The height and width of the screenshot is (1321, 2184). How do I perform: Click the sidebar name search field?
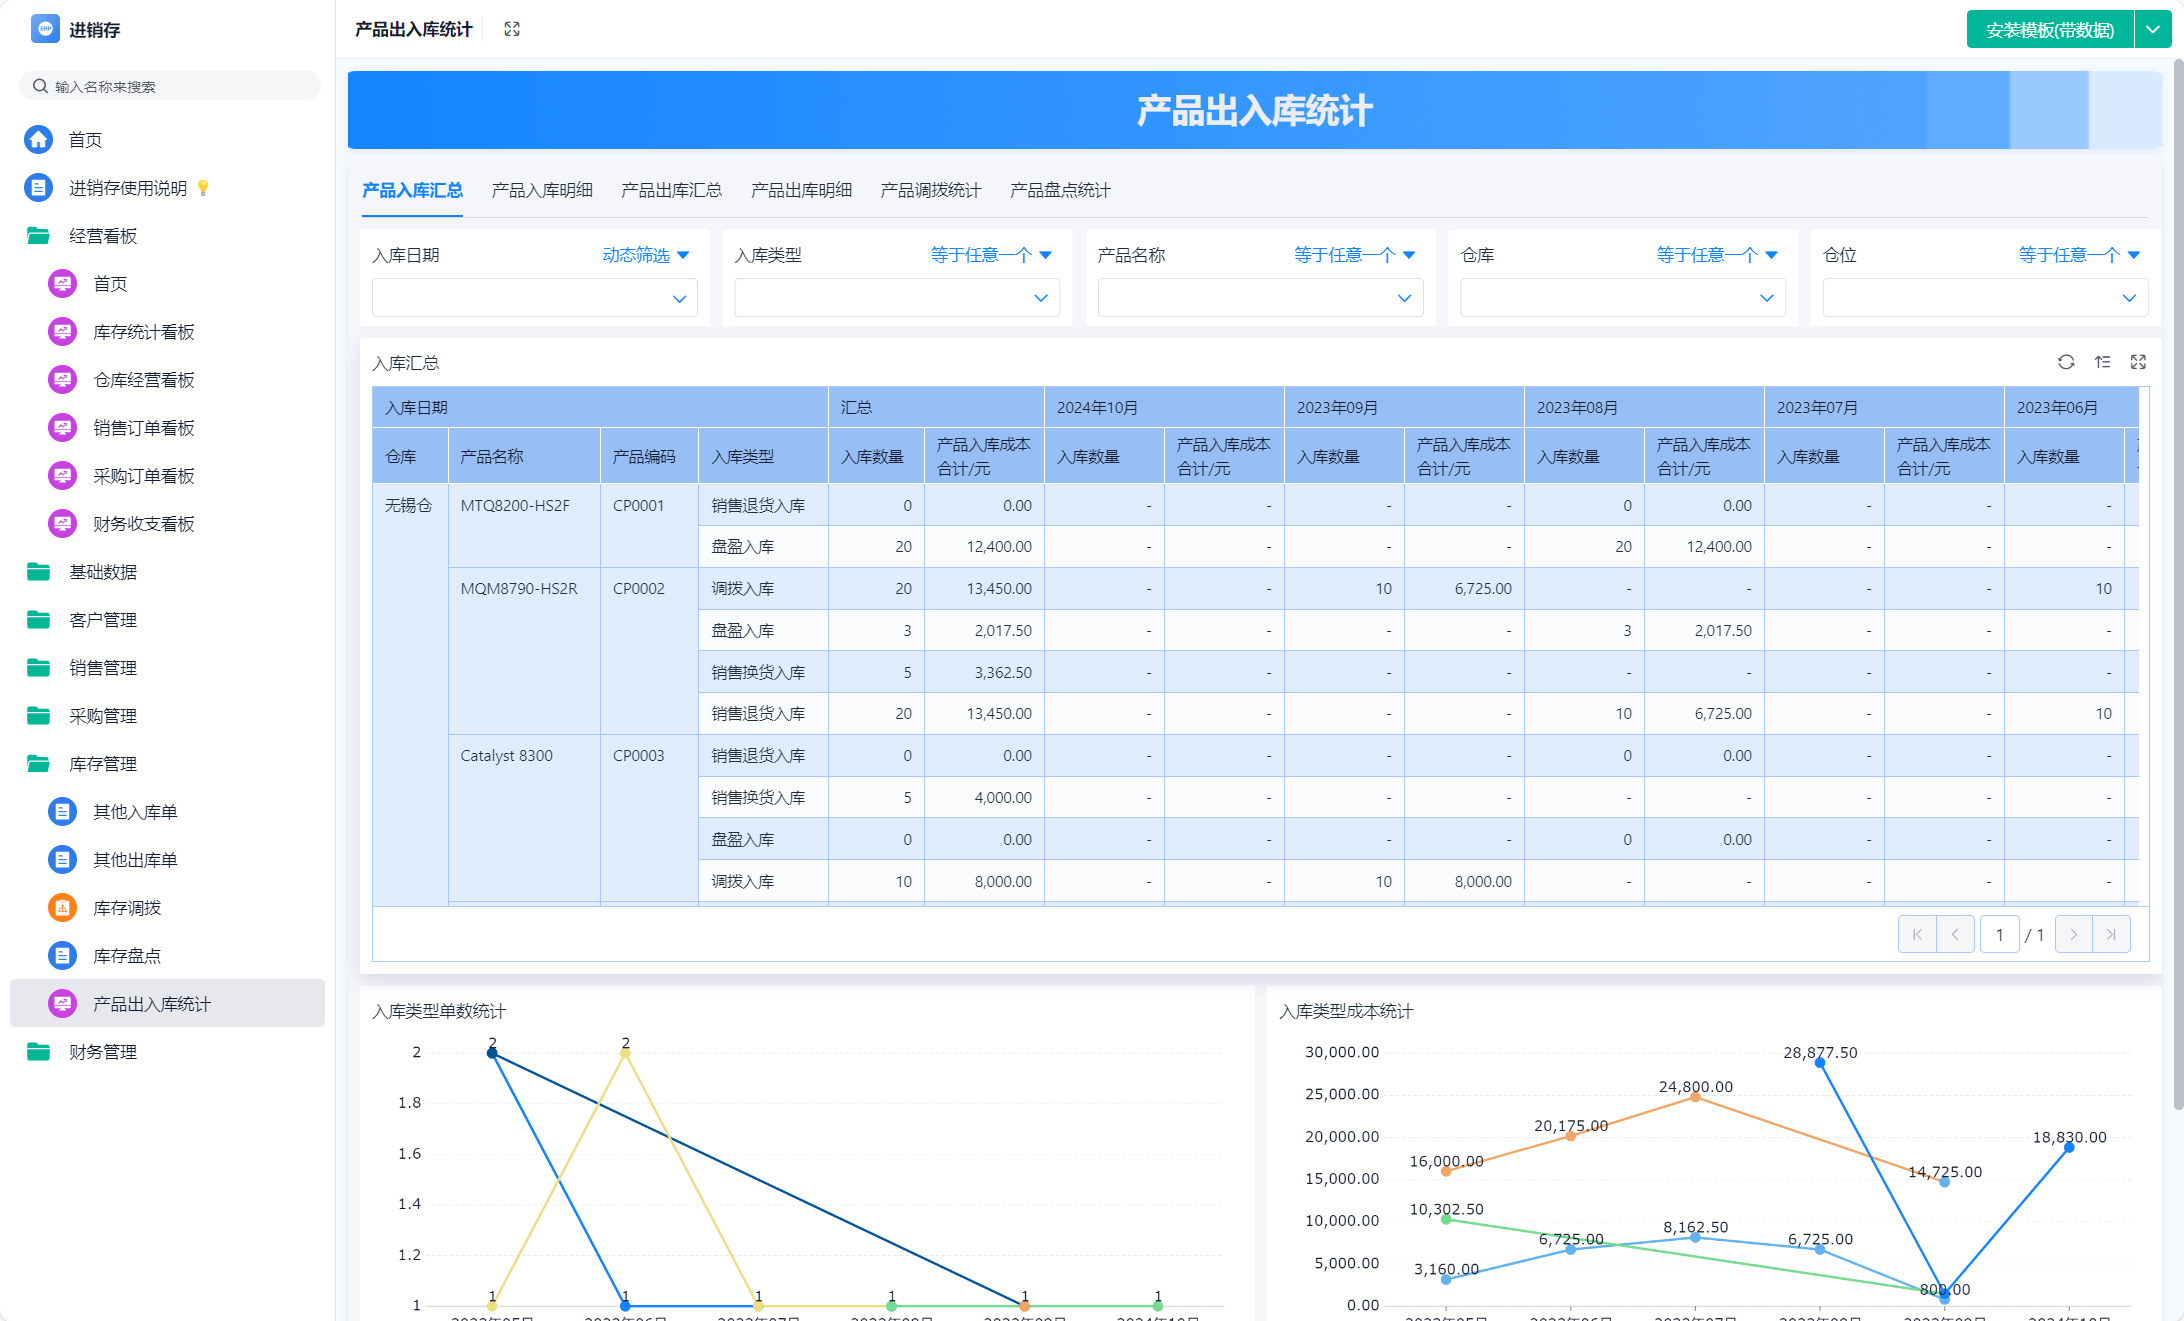point(170,86)
